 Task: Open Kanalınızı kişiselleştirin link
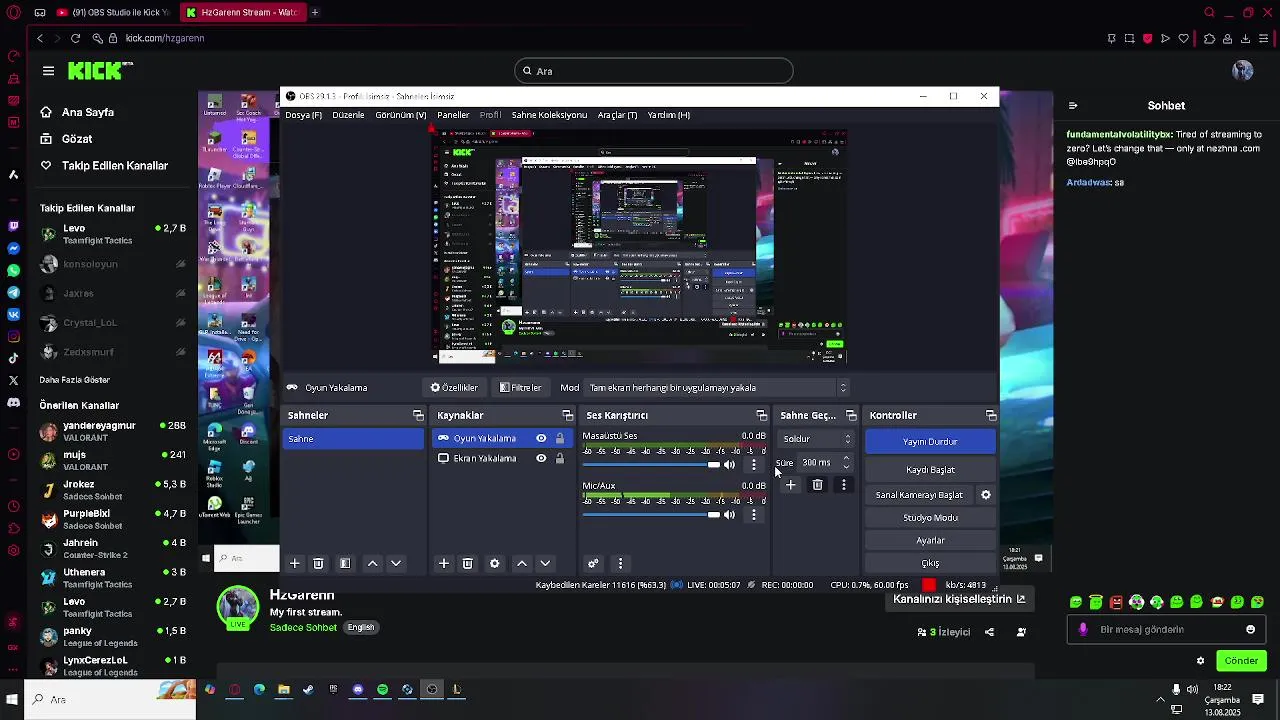coord(959,599)
